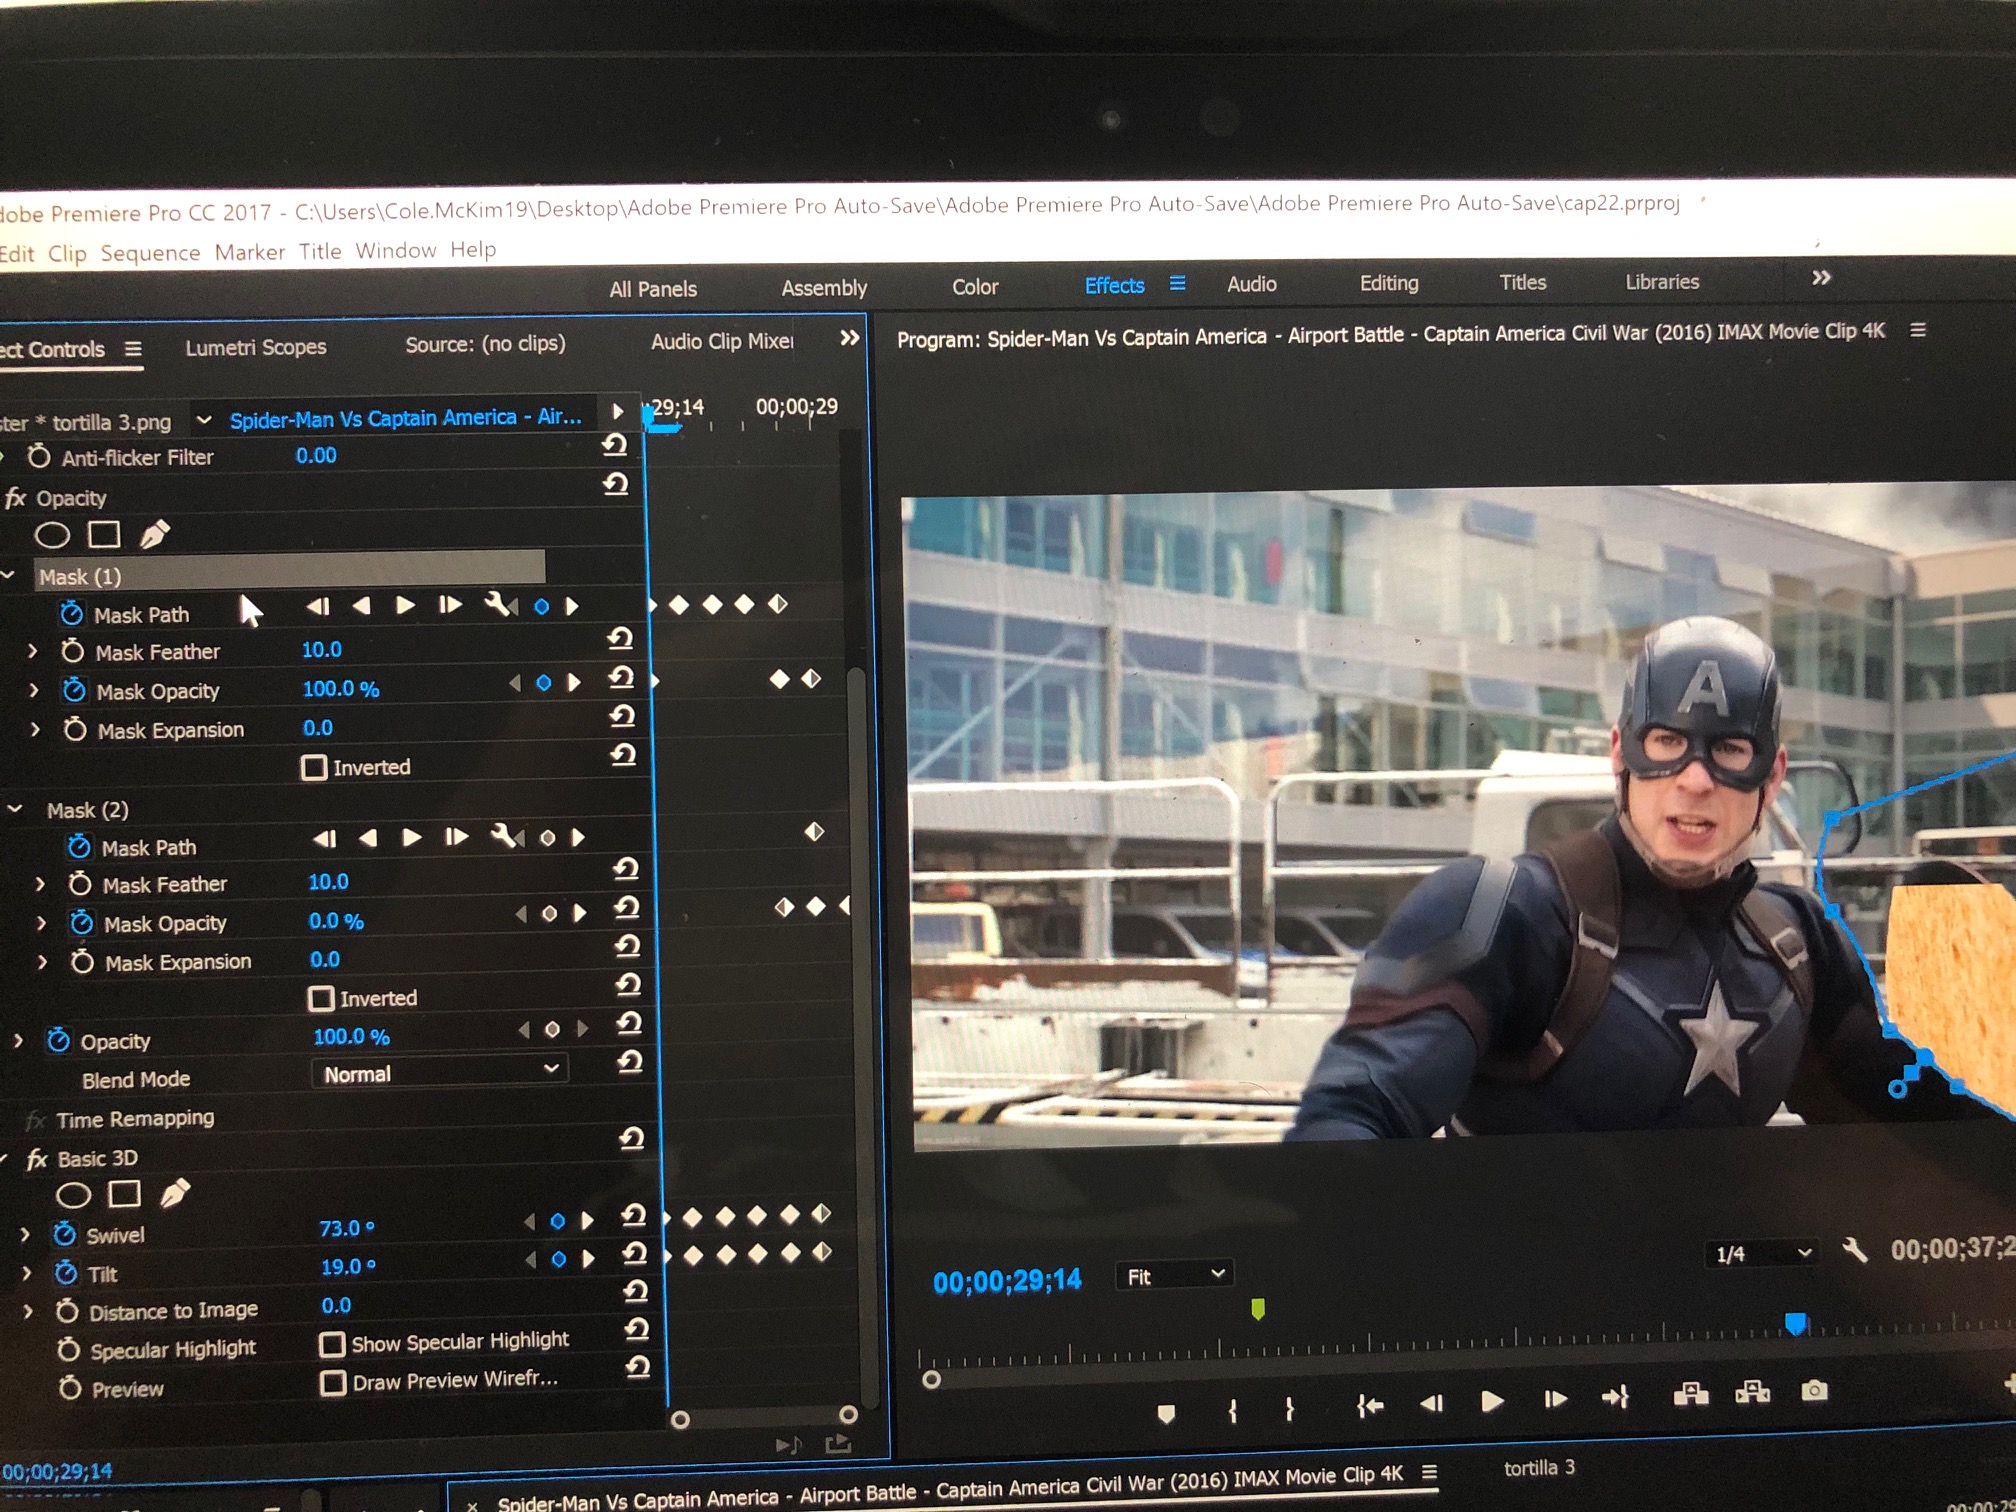Viewport: 2016px width, 1512px height.
Task: Step back one frame in Program monitor
Action: (x=1432, y=1404)
